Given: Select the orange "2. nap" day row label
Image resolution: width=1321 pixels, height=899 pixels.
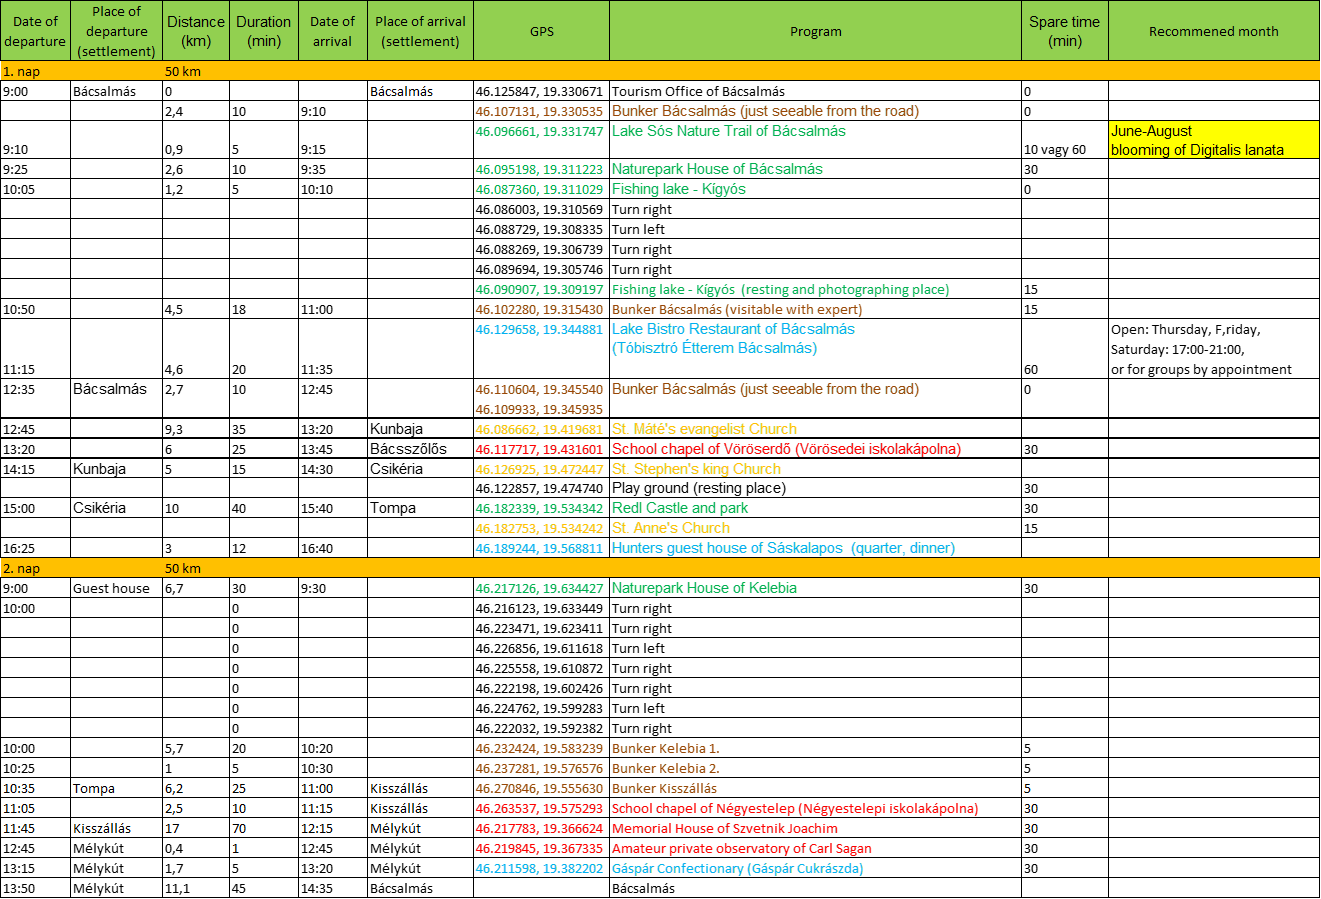Looking at the screenshot, I should point(22,568).
